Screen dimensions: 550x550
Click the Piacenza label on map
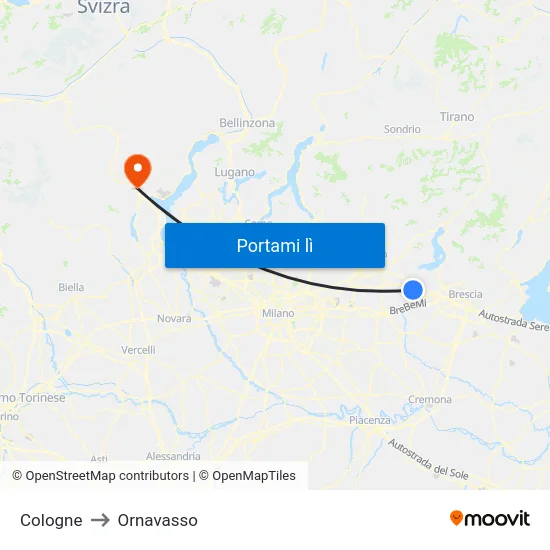click(x=370, y=420)
